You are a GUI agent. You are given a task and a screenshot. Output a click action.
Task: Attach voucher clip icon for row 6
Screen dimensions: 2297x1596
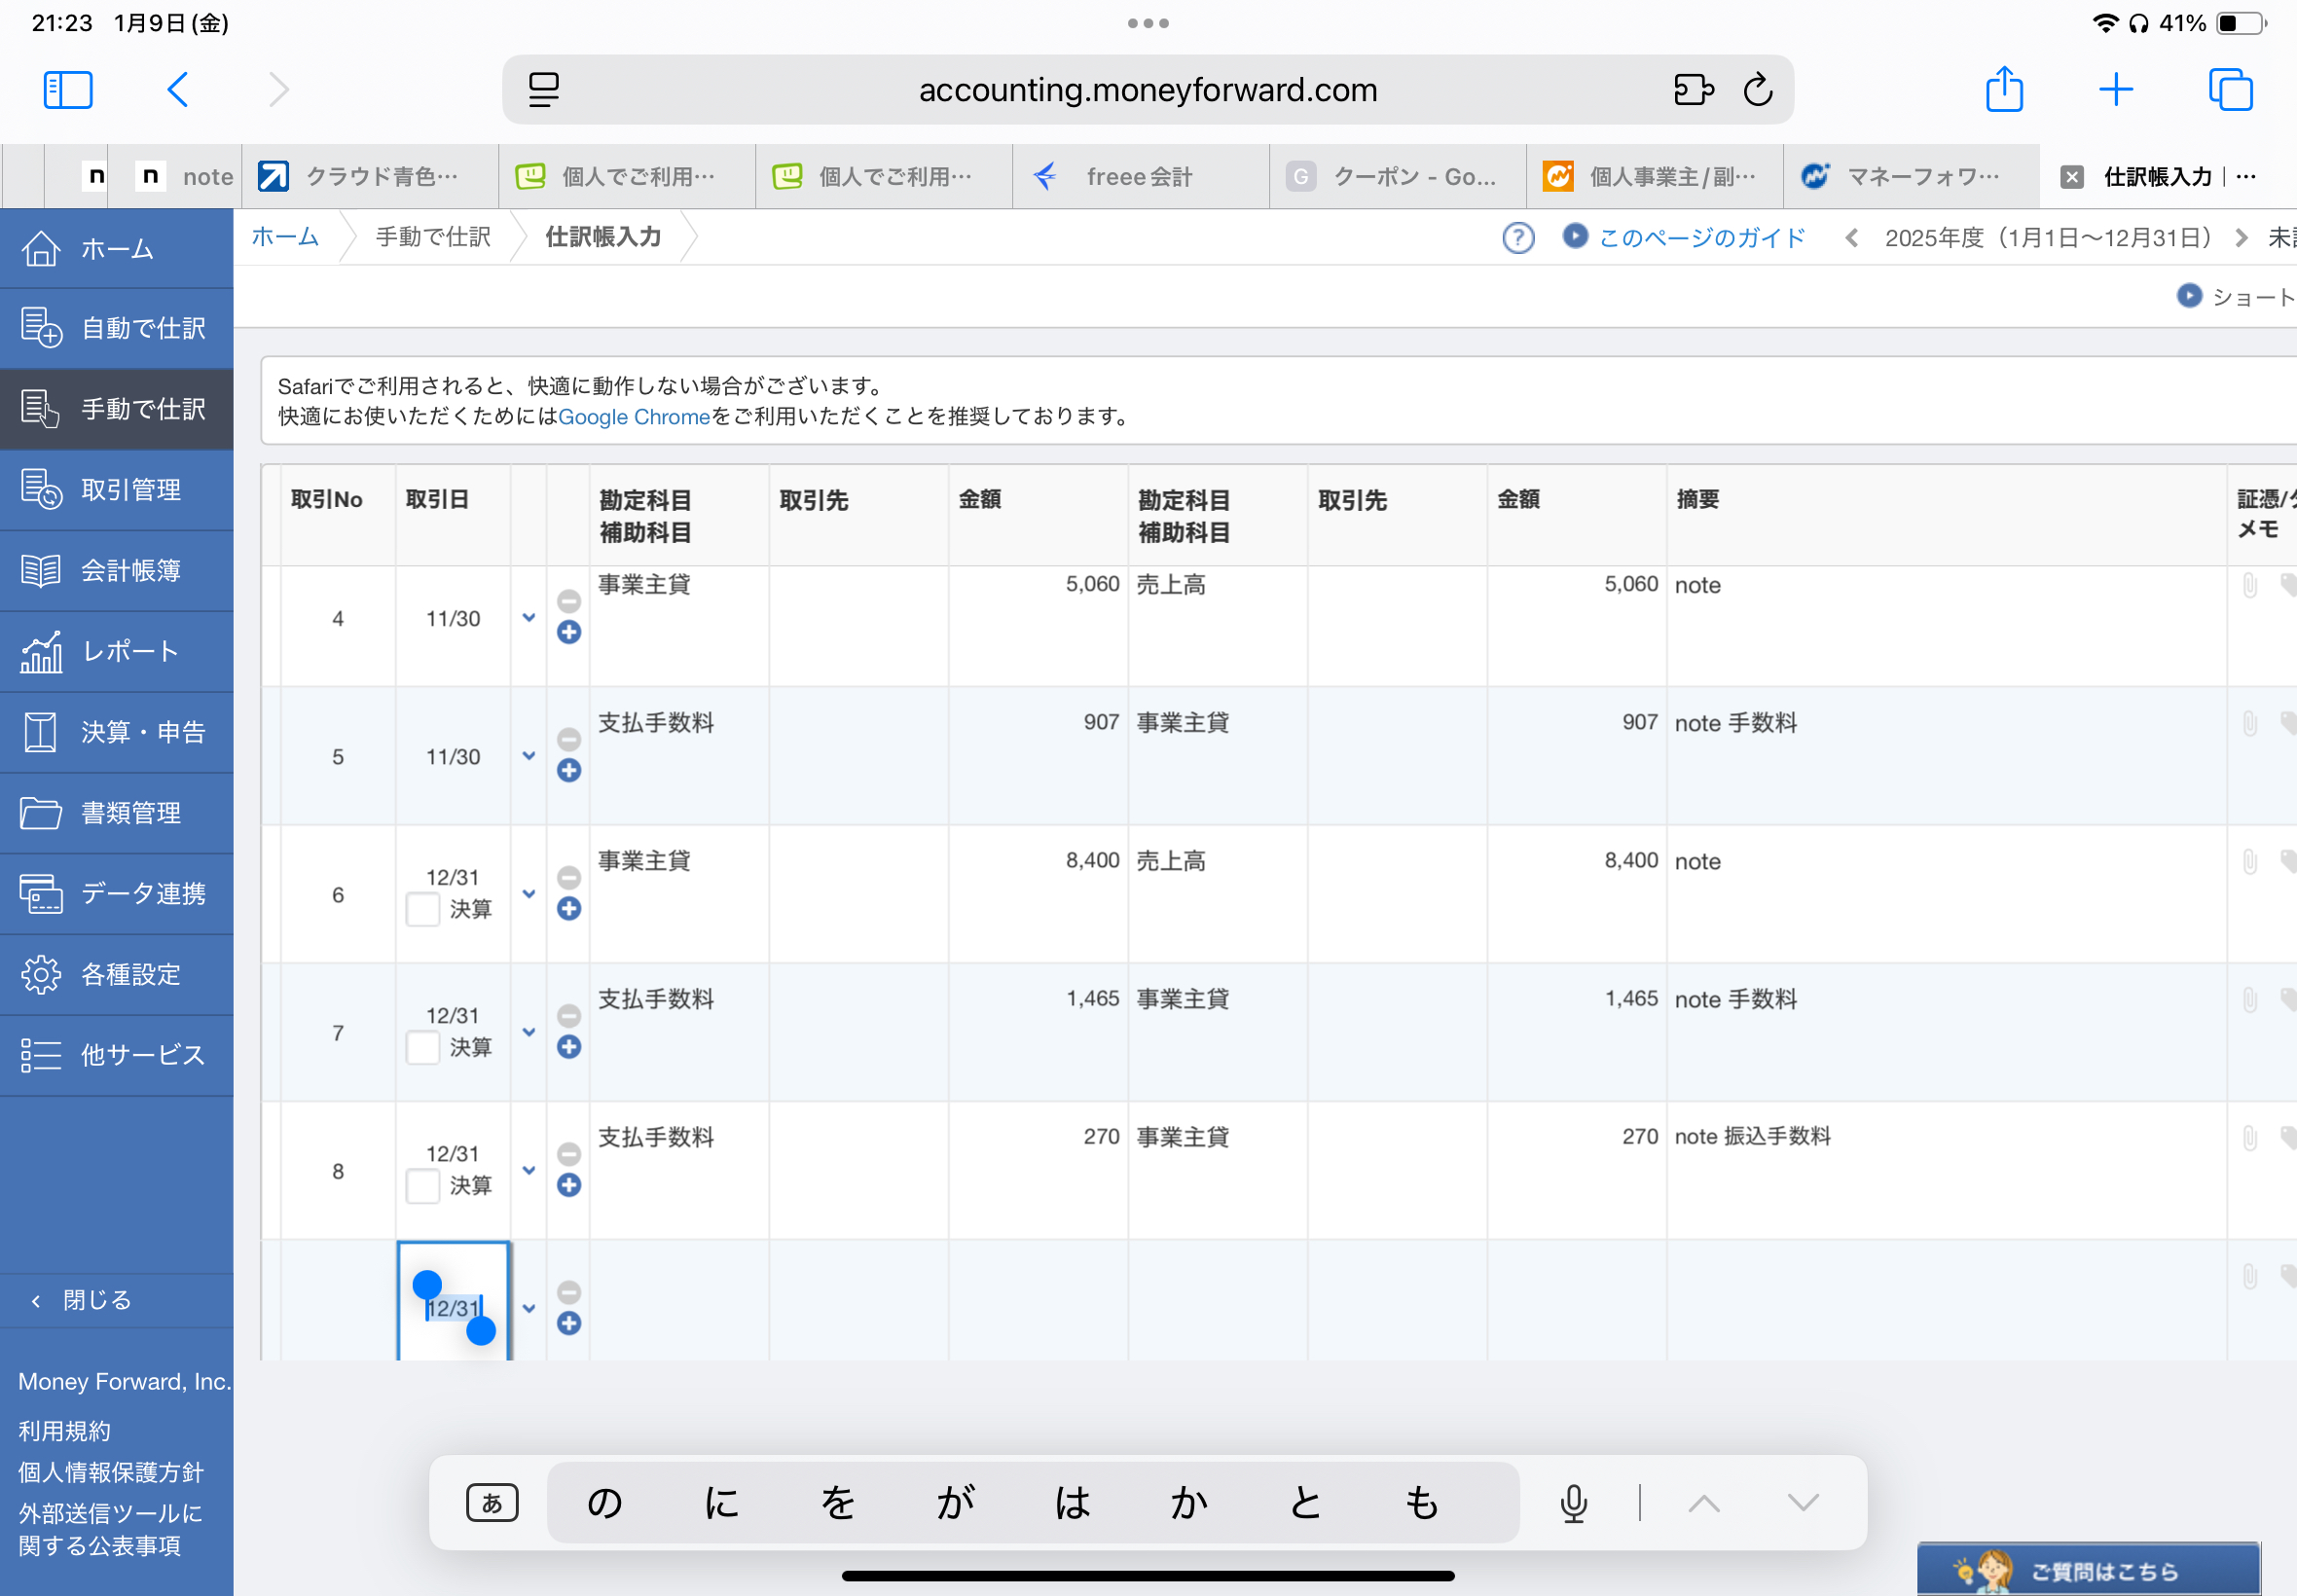point(2250,861)
